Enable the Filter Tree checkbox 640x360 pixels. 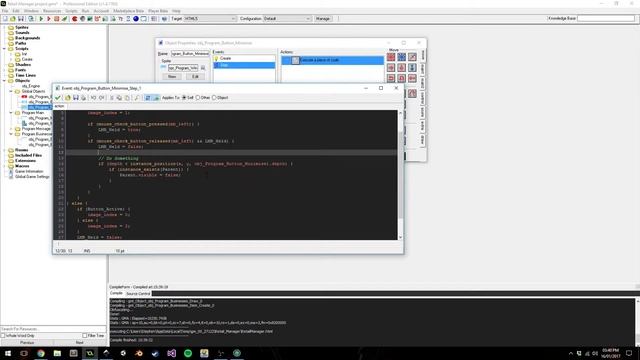85,336
